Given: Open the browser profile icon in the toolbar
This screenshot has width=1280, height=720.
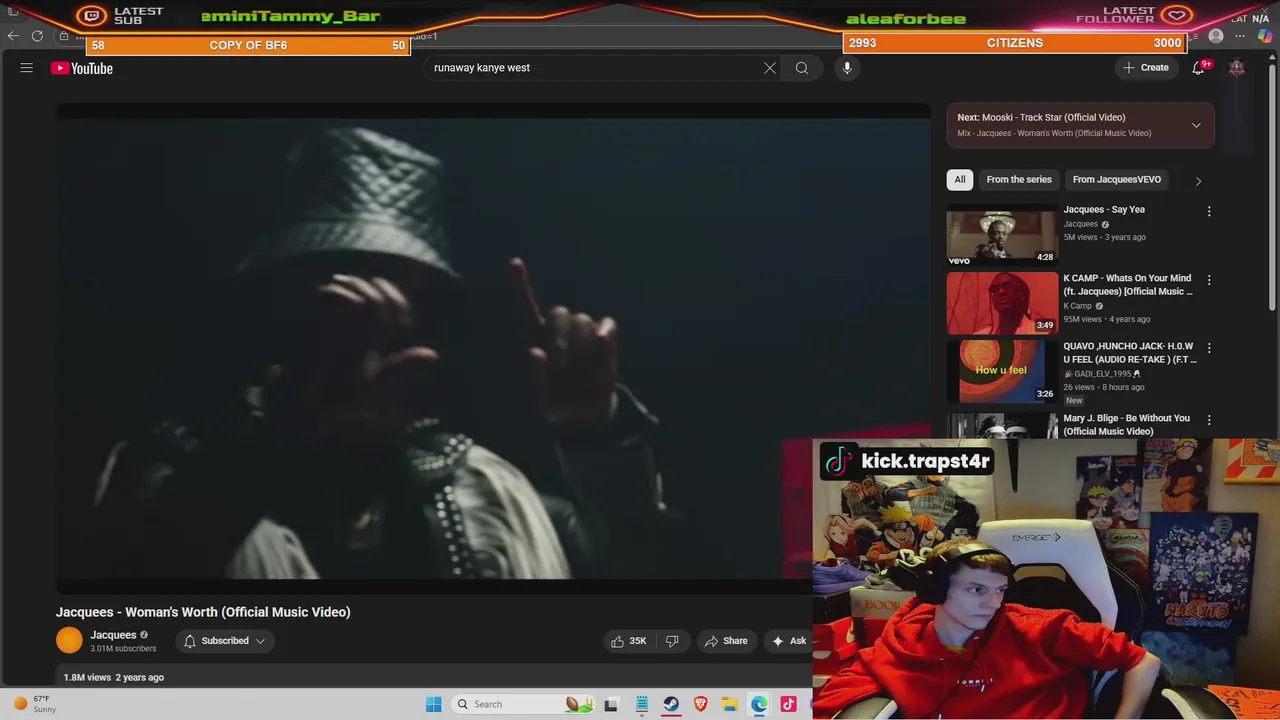Looking at the screenshot, I should pos(1216,36).
